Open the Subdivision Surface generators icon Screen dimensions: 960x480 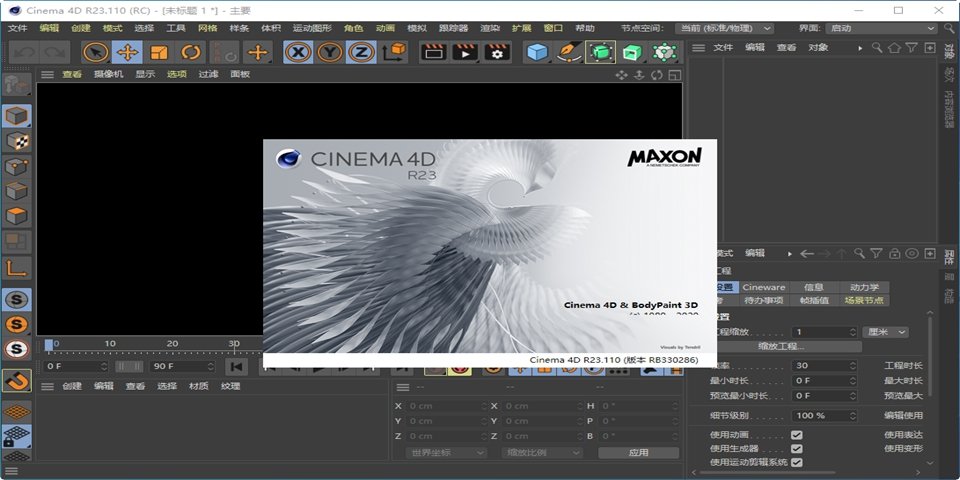601,53
